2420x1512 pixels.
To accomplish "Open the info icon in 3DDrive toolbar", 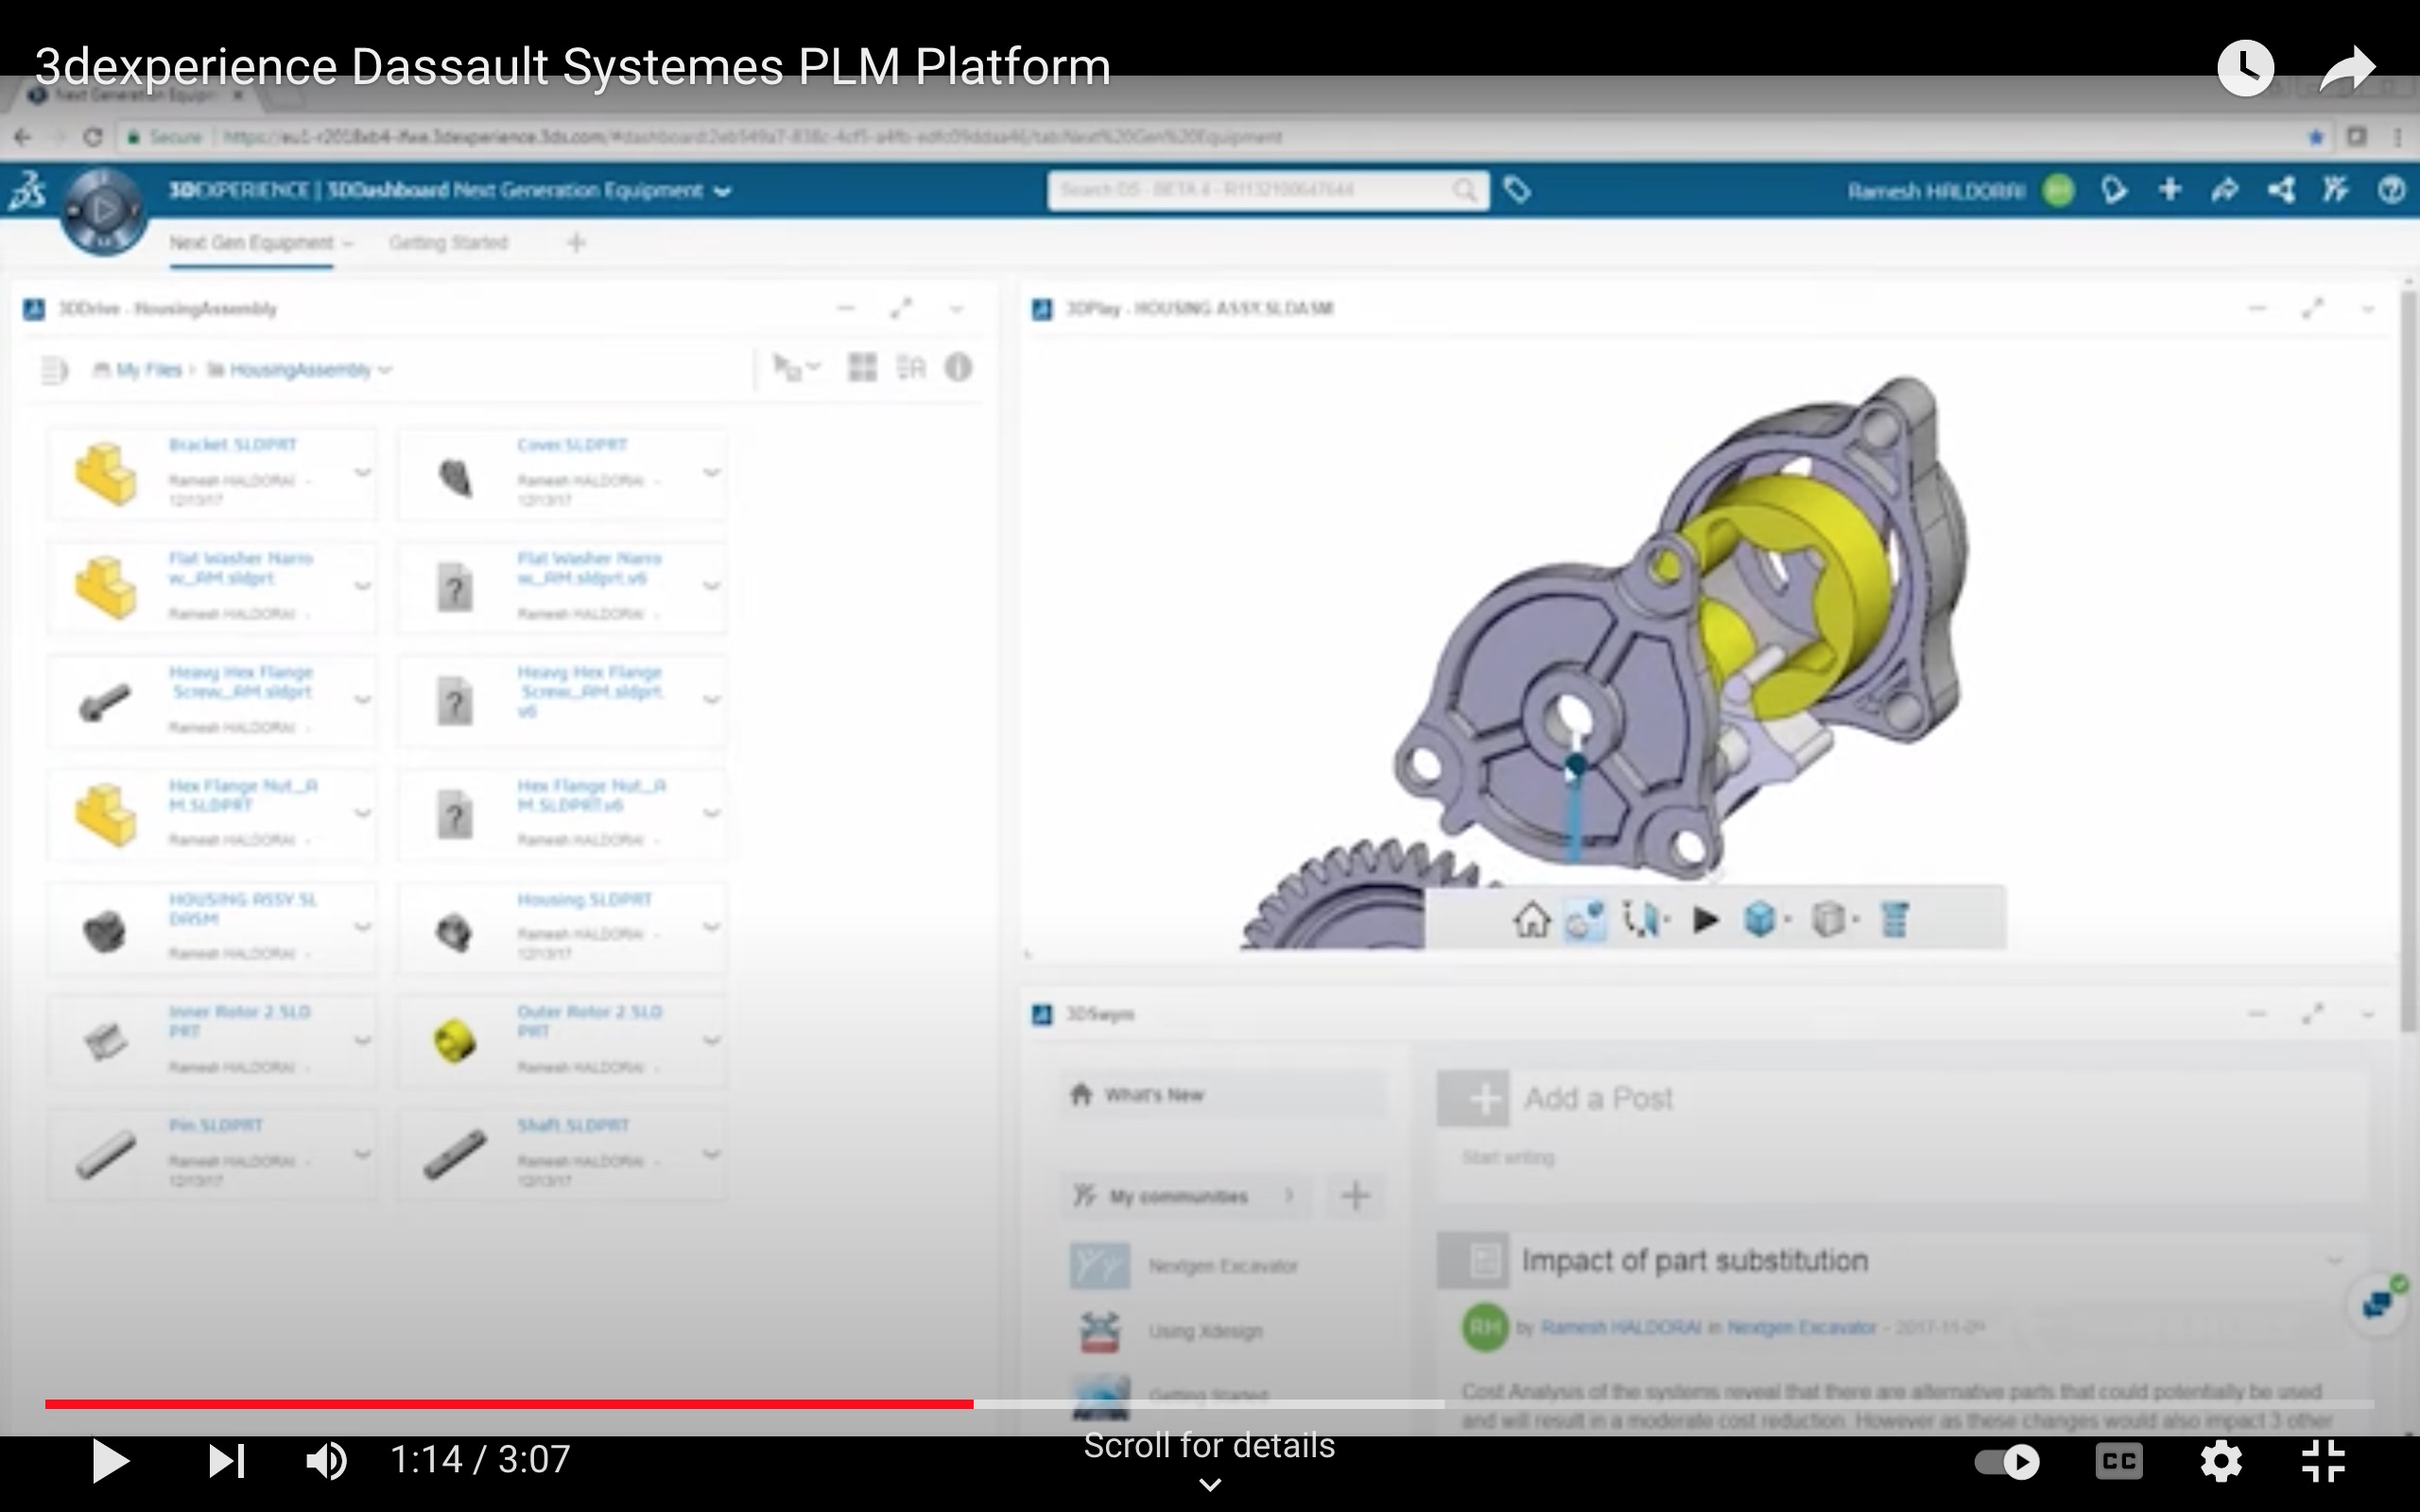I will pyautogui.click(x=958, y=368).
